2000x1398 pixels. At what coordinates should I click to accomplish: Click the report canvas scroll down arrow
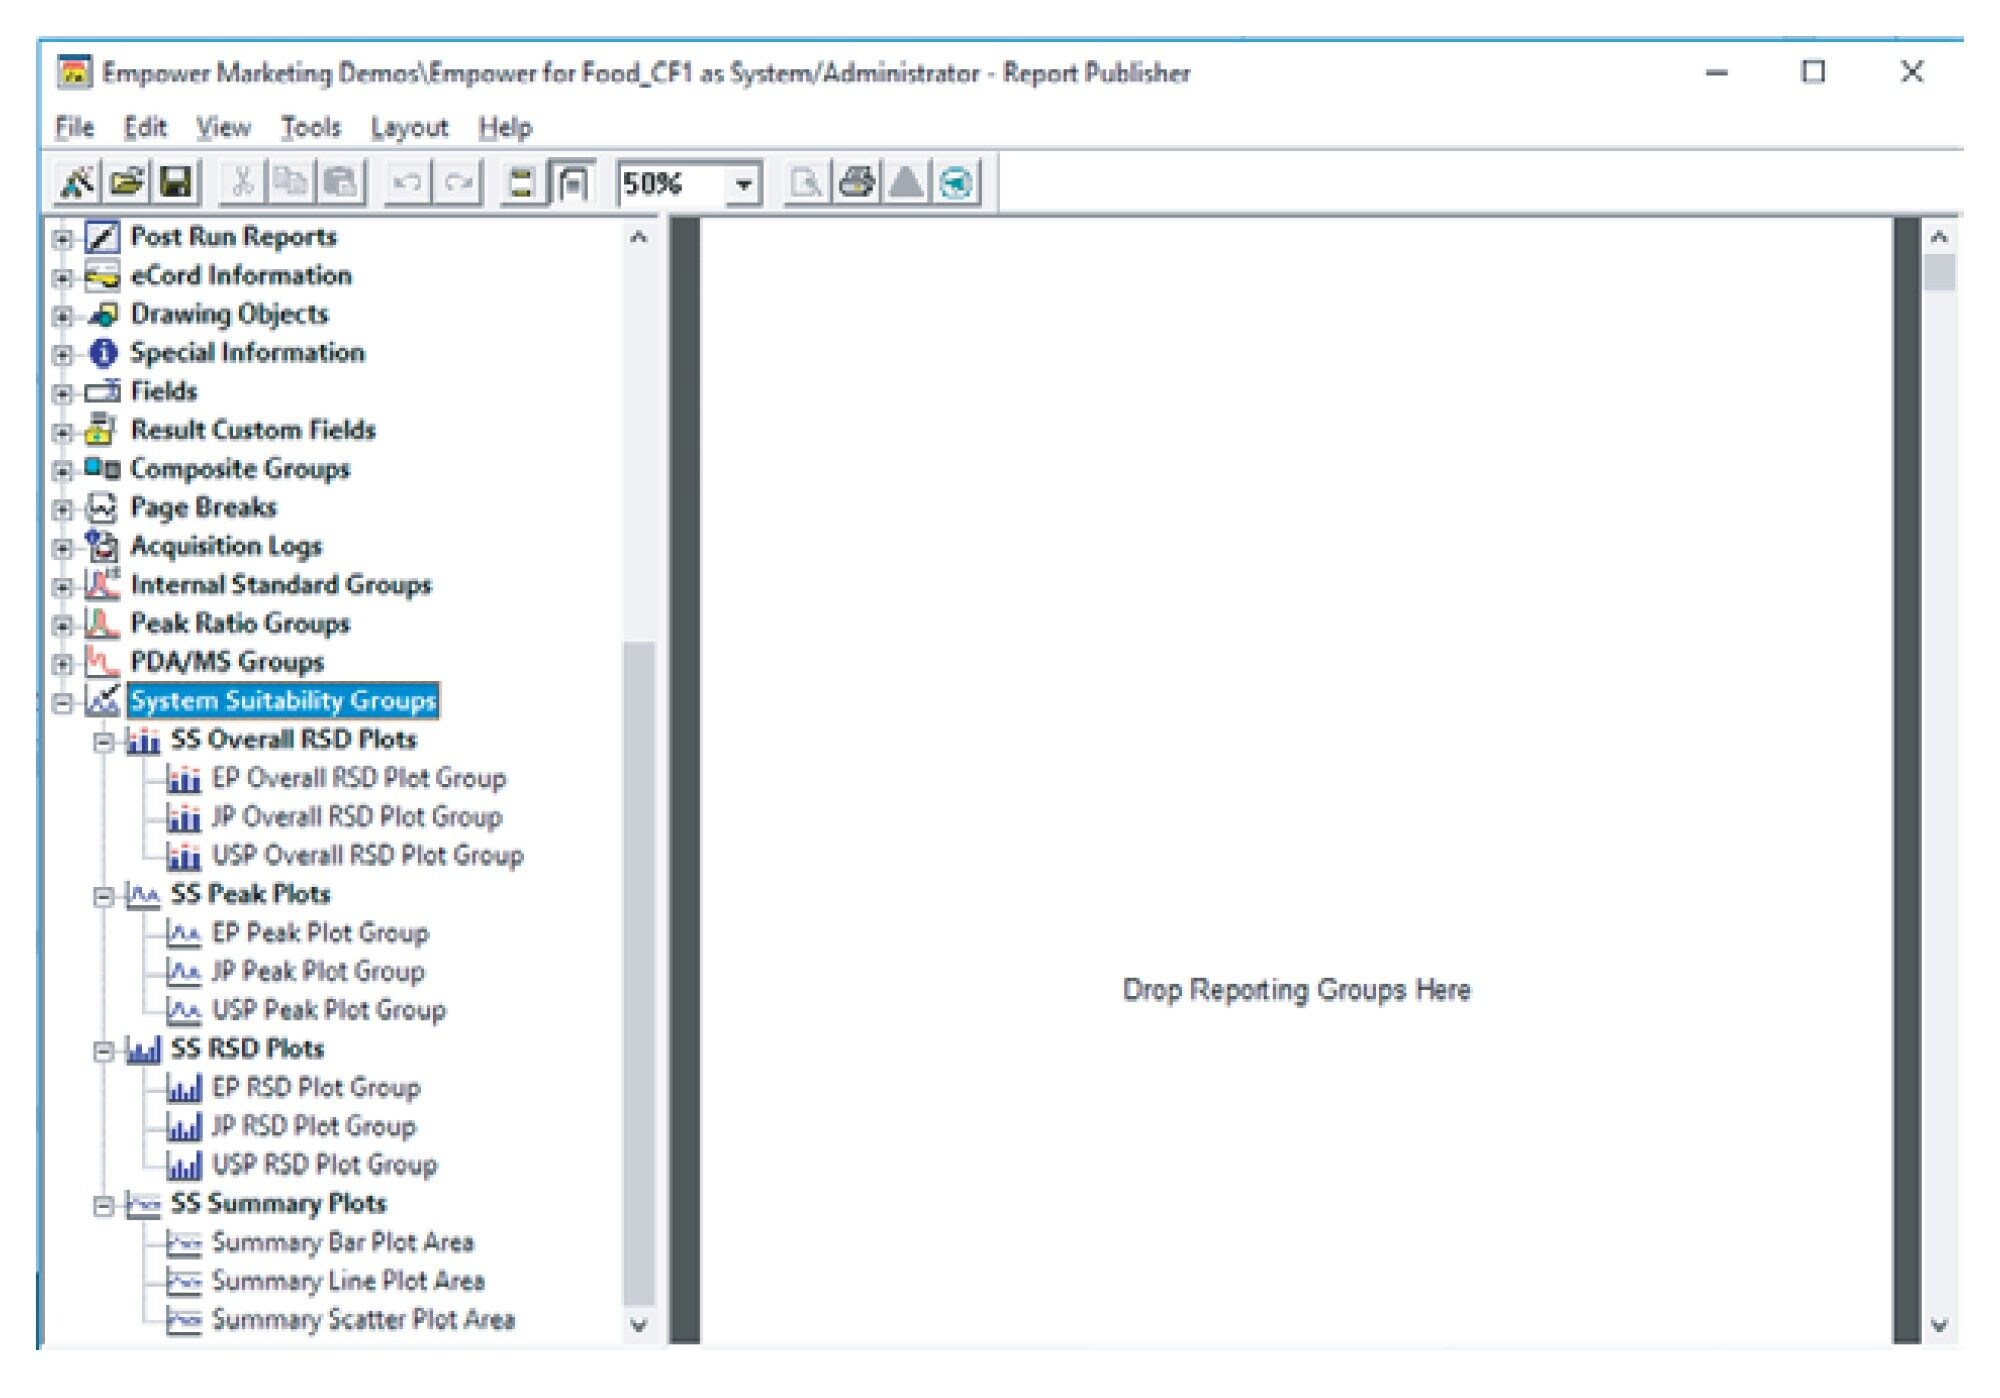(x=1939, y=1325)
